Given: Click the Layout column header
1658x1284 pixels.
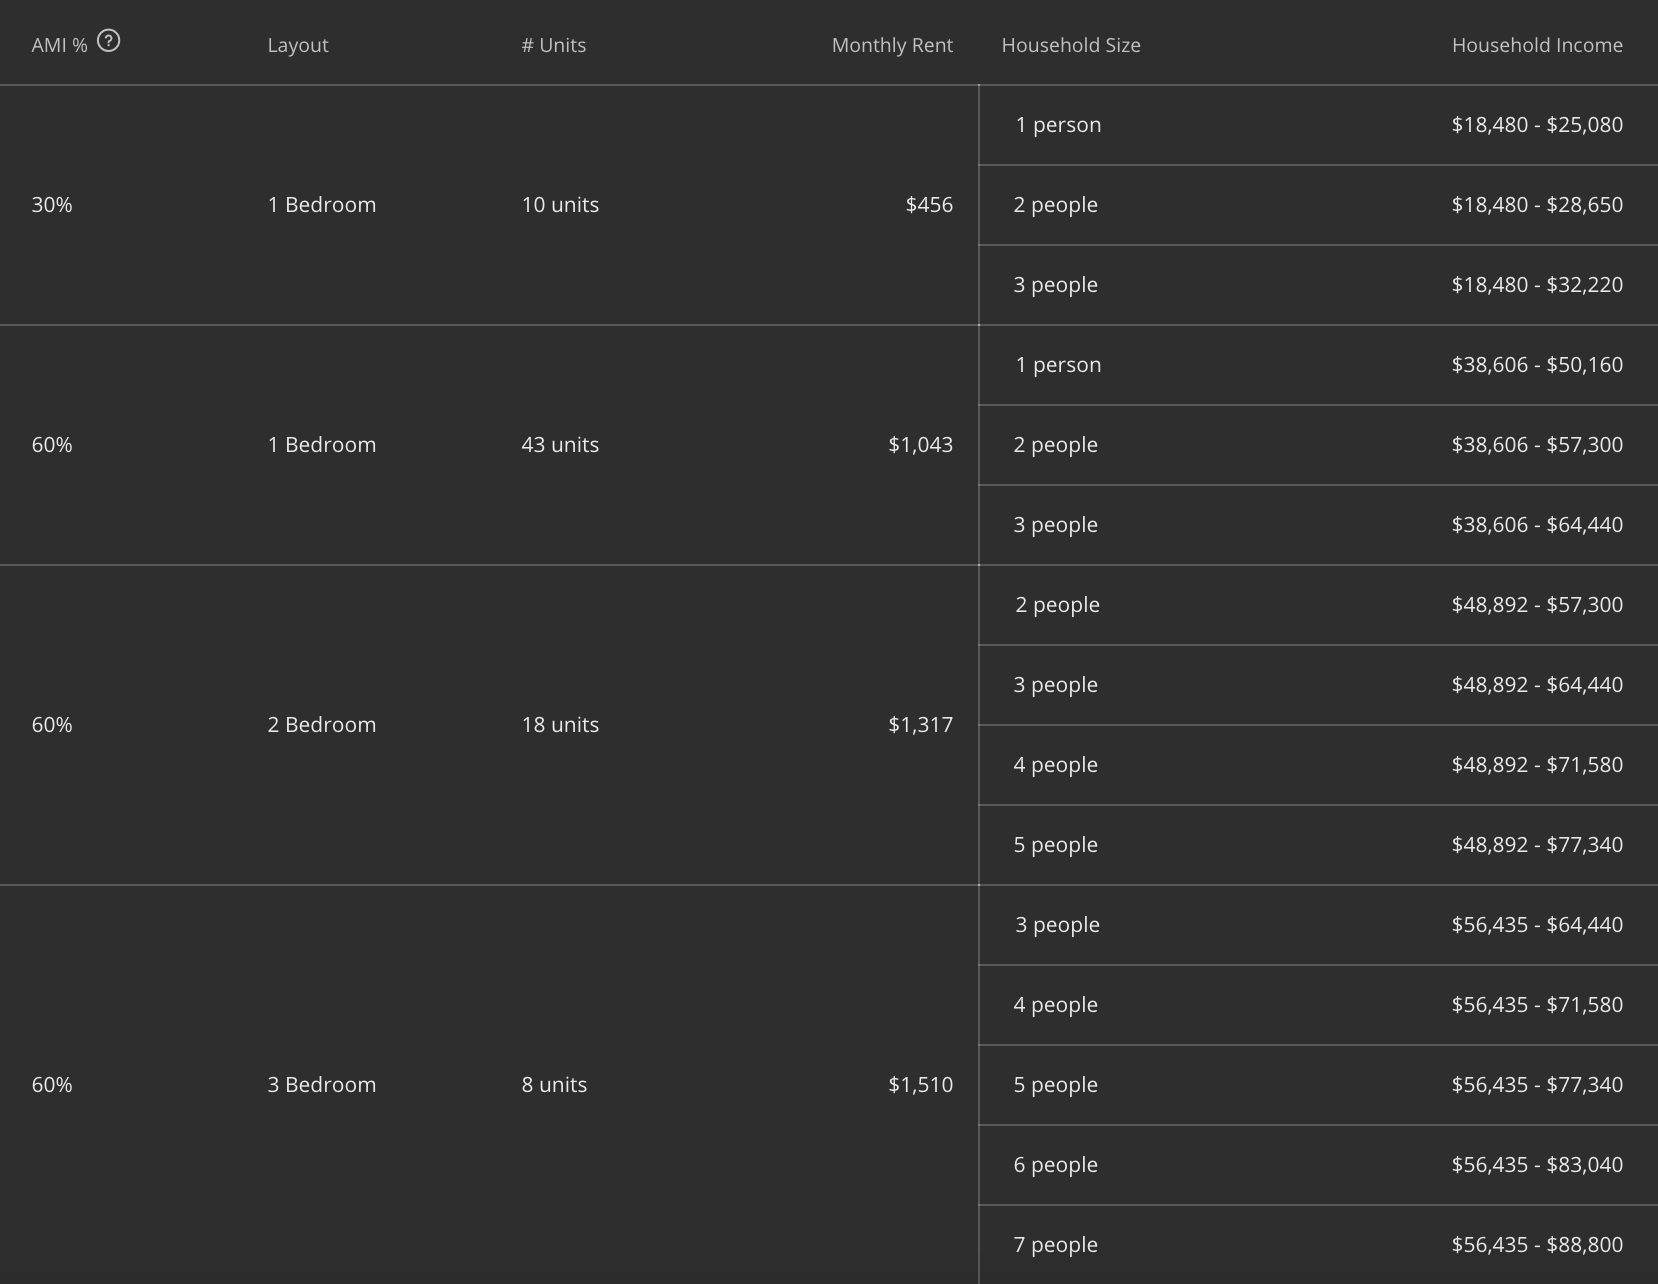Looking at the screenshot, I should [x=298, y=45].
